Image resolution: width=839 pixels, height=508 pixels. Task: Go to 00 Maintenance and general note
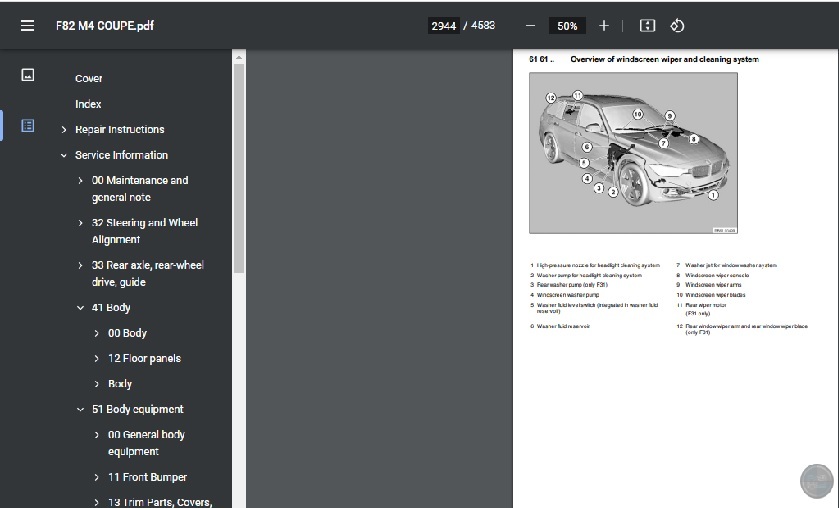[x=140, y=188]
